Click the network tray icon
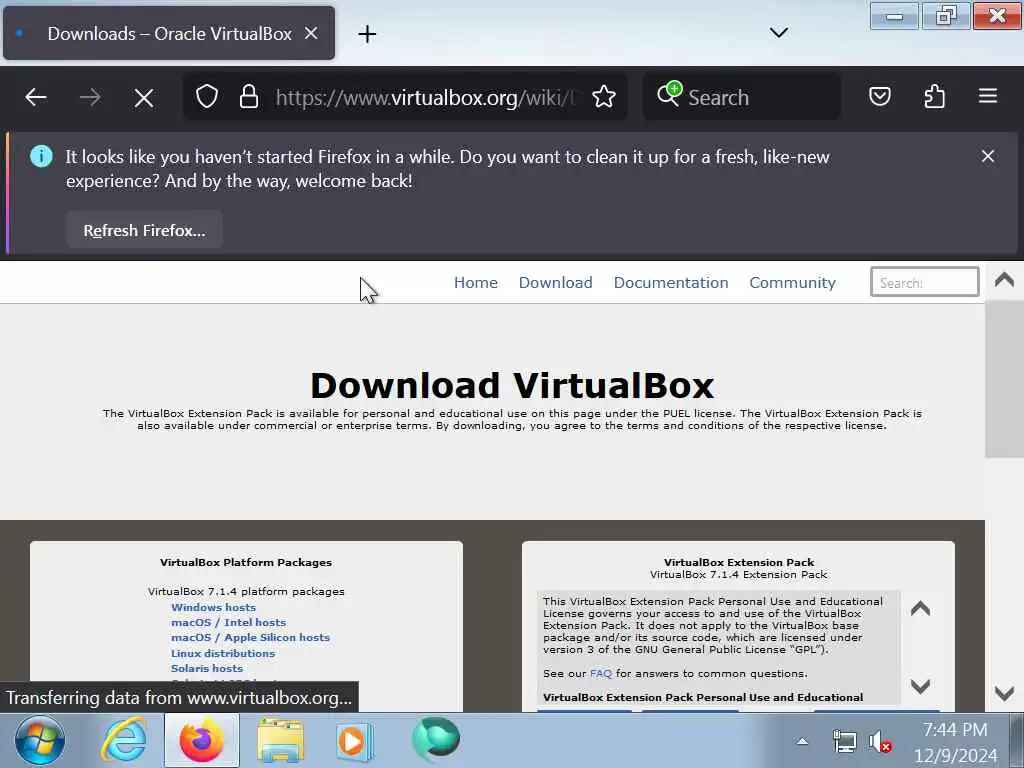 click(844, 742)
